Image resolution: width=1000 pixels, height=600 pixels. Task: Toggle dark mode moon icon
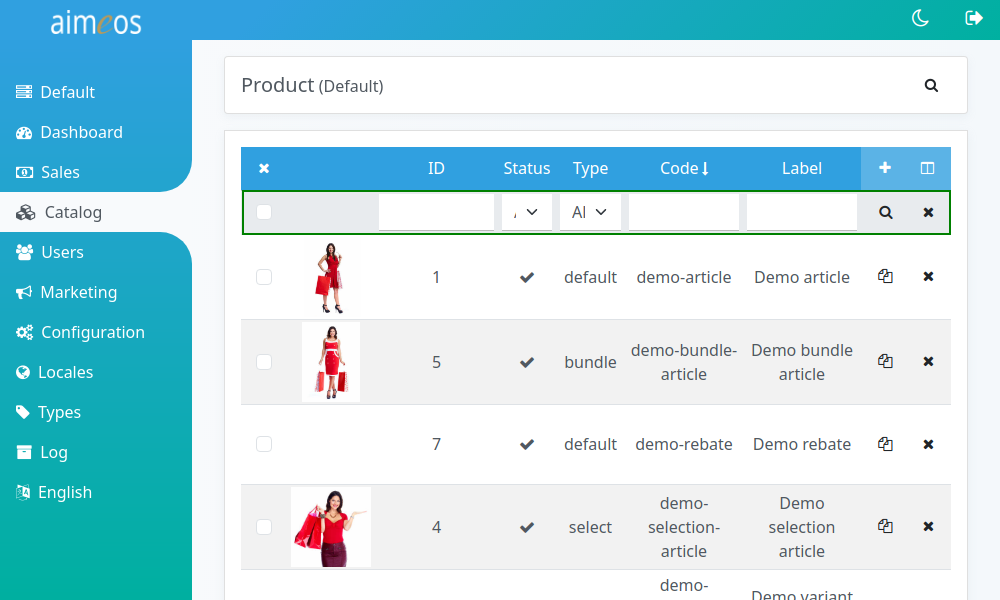click(x=920, y=18)
